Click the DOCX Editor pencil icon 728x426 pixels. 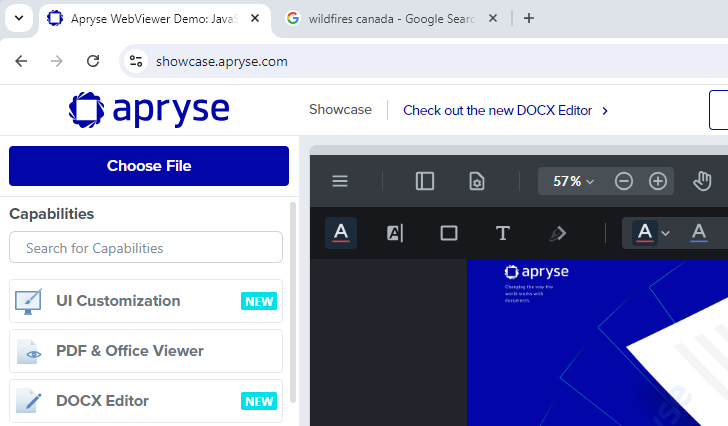point(28,401)
